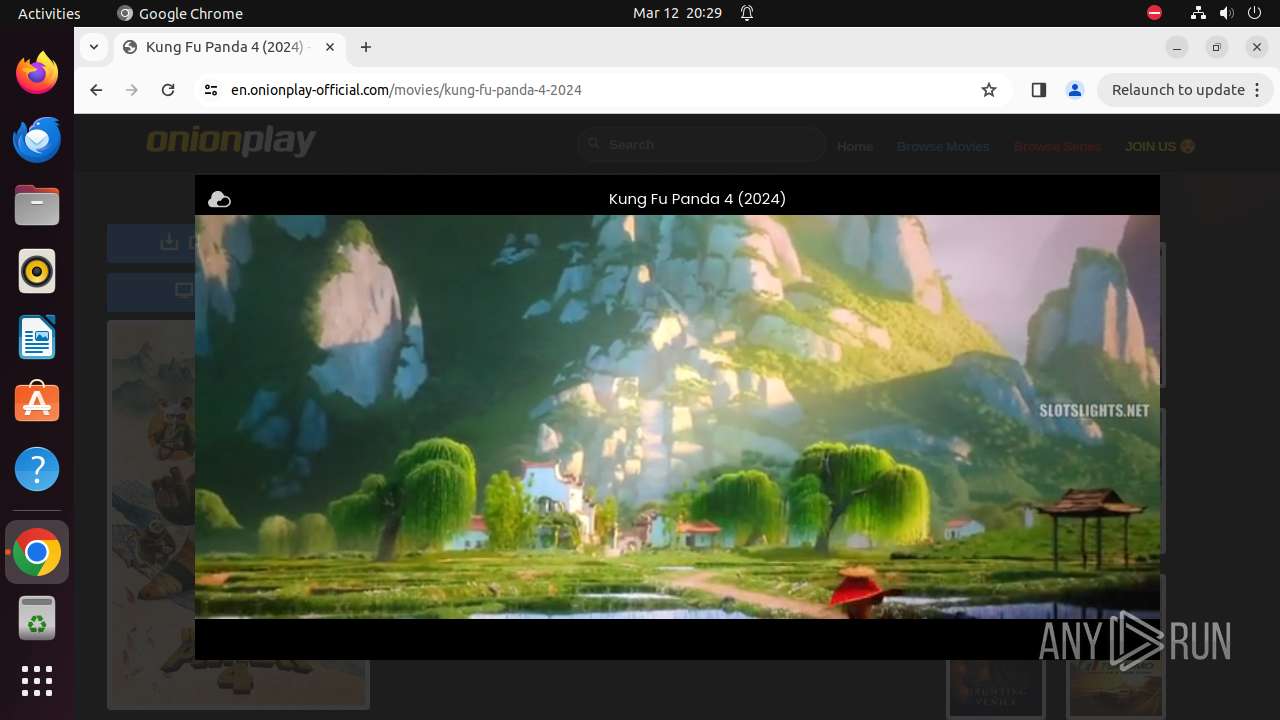This screenshot has width=1280, height=720.
Task: Click the Kung Fu Panda 4 video frame
Action: pos(677,416)
